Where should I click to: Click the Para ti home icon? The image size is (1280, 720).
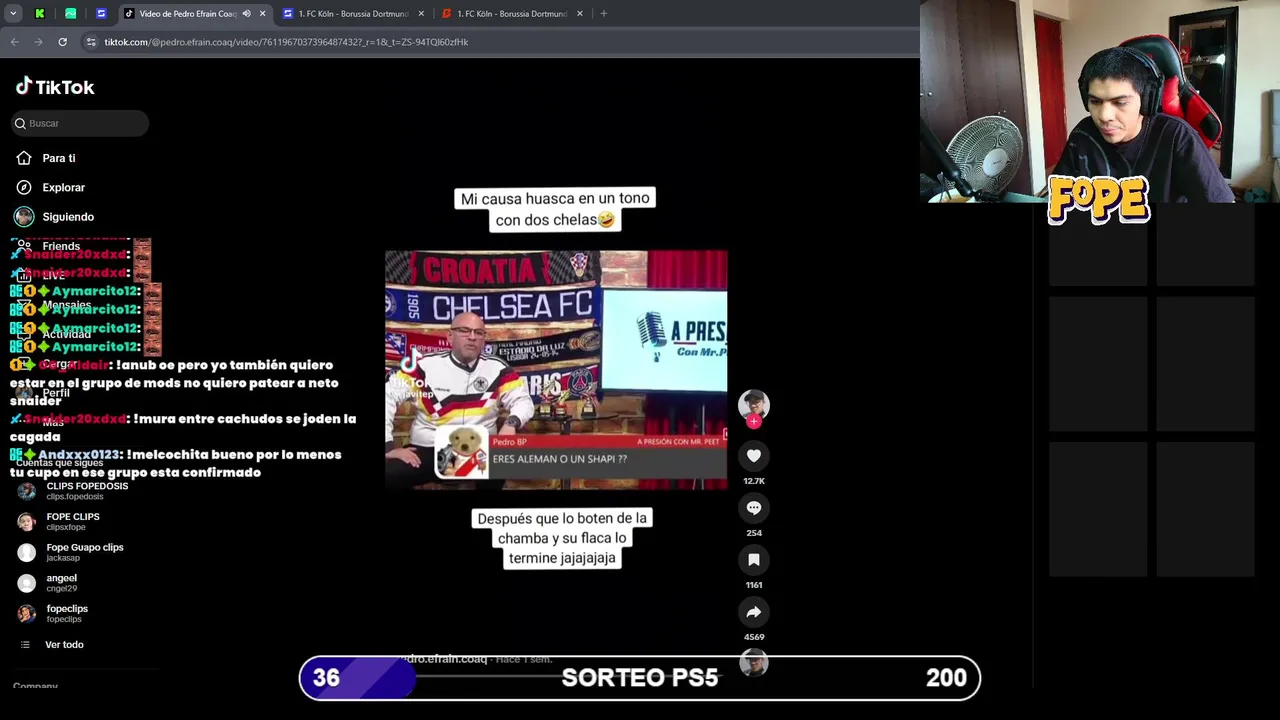pos(24,158)
